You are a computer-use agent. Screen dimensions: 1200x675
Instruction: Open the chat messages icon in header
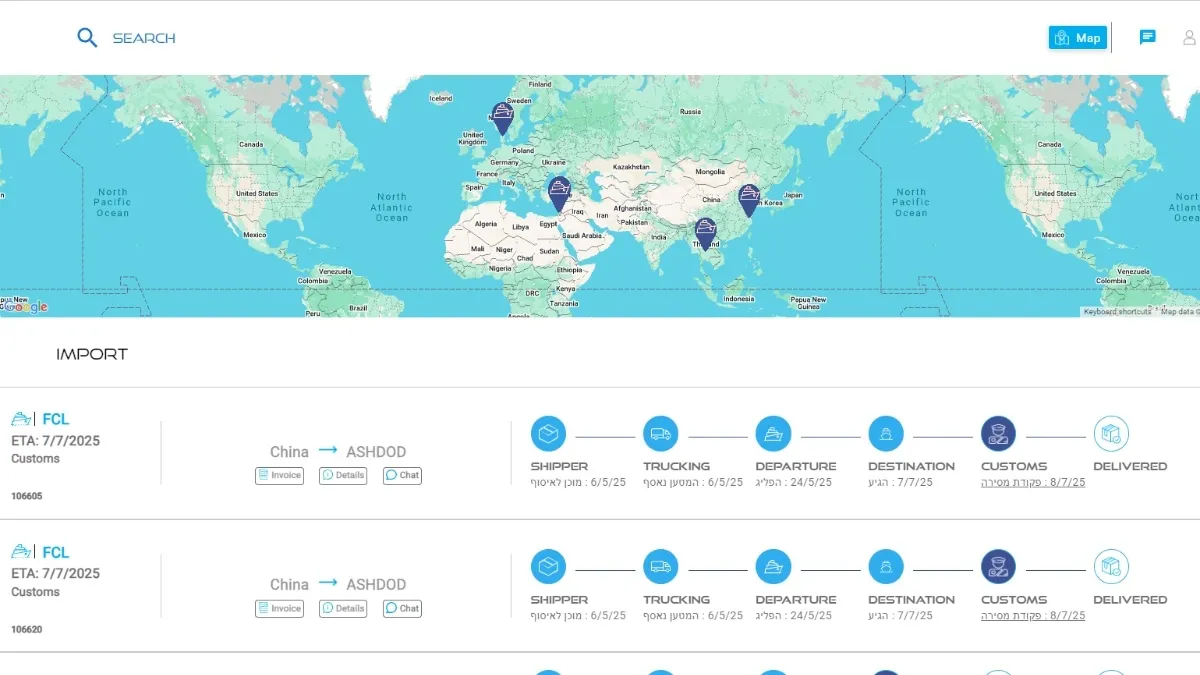tap(1148, 38)
